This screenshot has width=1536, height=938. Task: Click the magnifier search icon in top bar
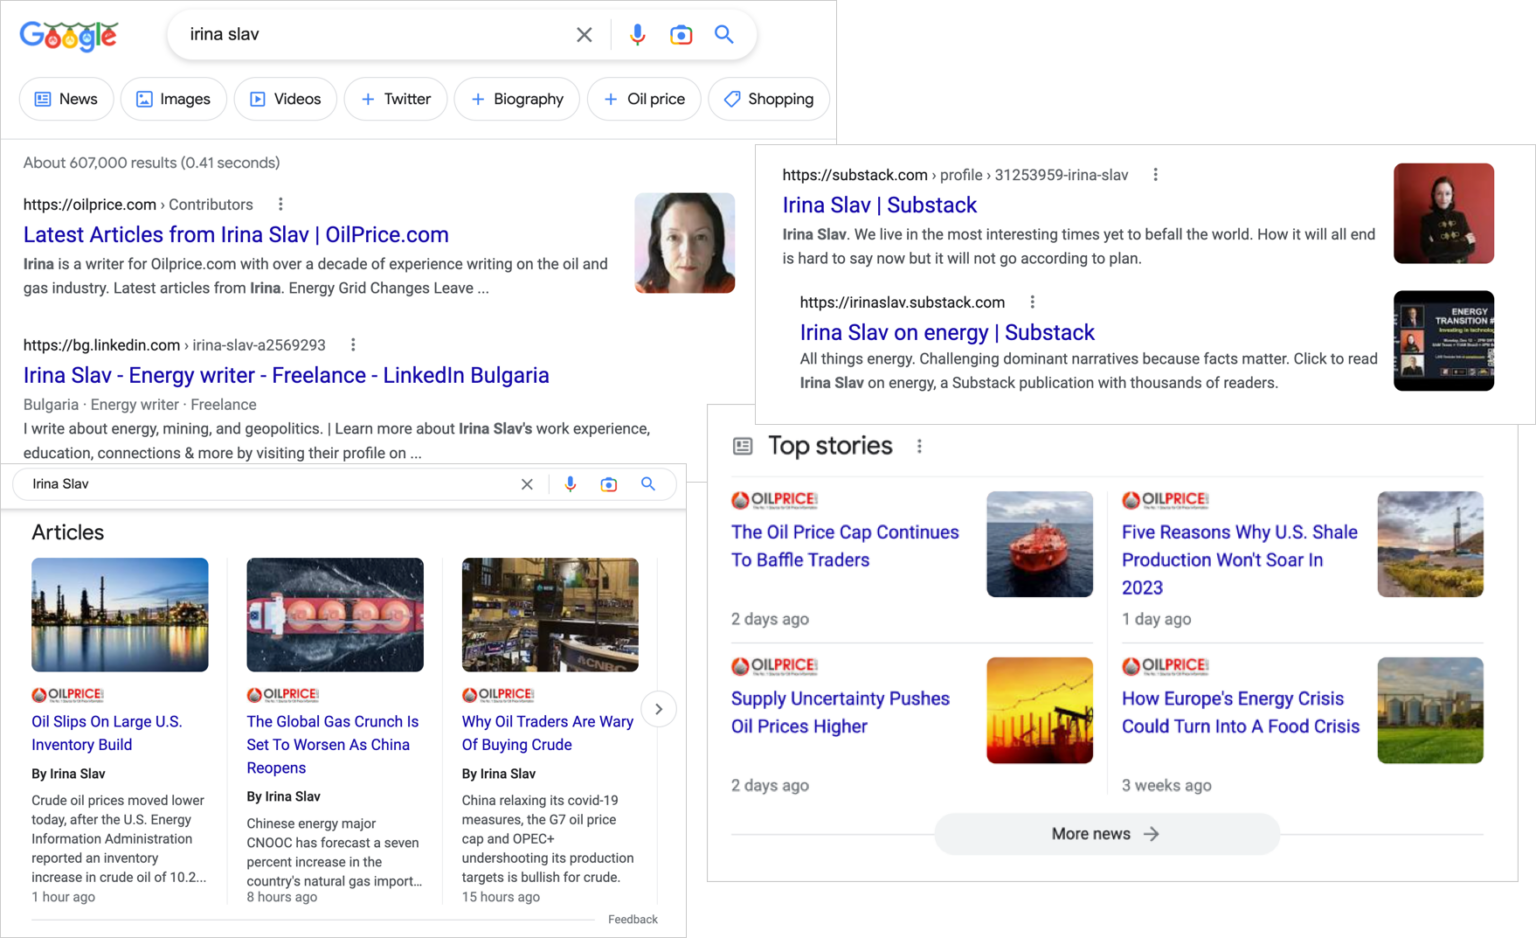point(724,35)
